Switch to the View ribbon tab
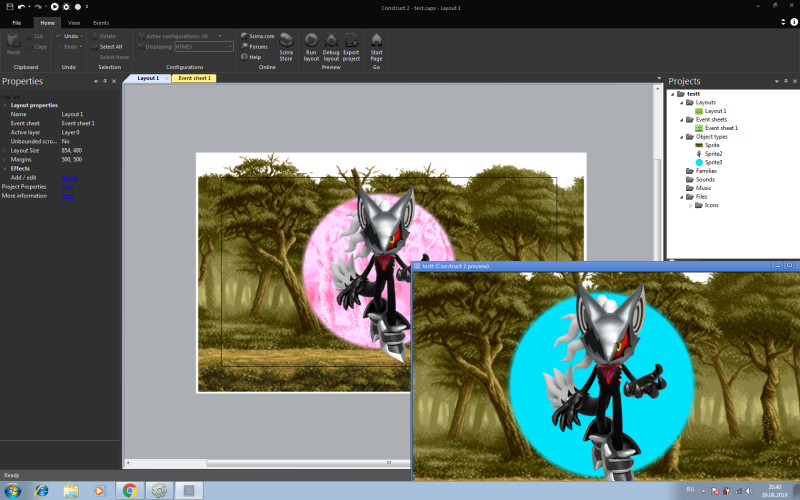This screenshot has height=500, width=800. pyautogui.click(x=74, y=23)
